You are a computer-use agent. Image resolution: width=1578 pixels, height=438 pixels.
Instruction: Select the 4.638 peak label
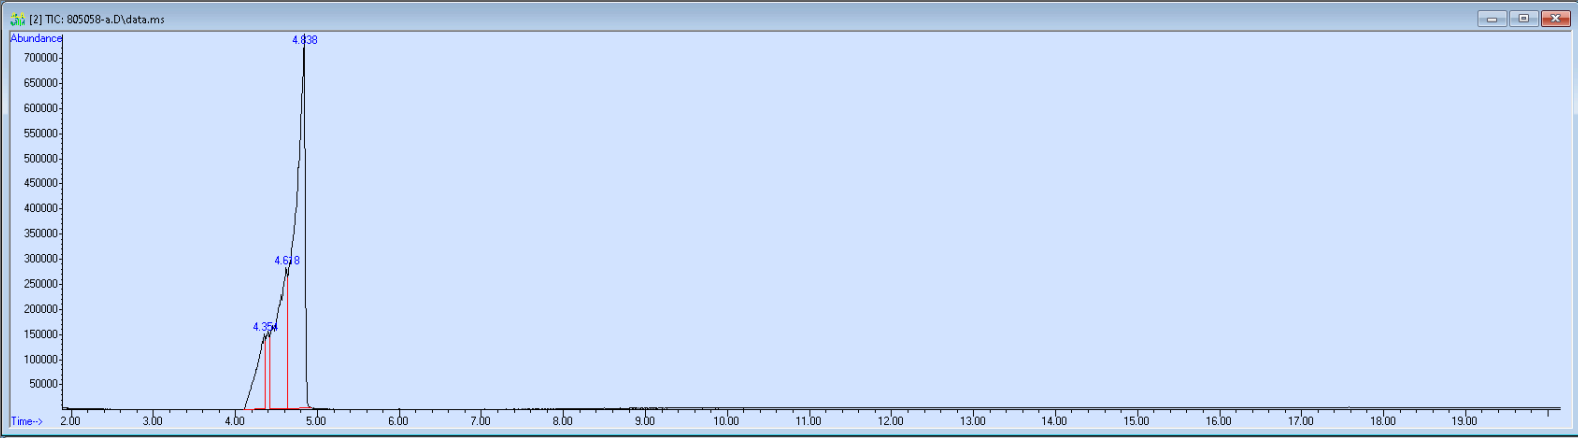[x=287, y=261]
